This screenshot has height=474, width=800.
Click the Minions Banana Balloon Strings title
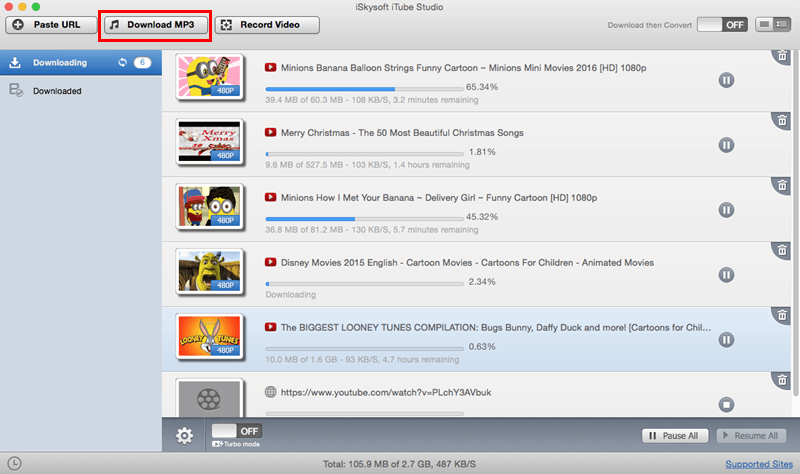[463, 68]
